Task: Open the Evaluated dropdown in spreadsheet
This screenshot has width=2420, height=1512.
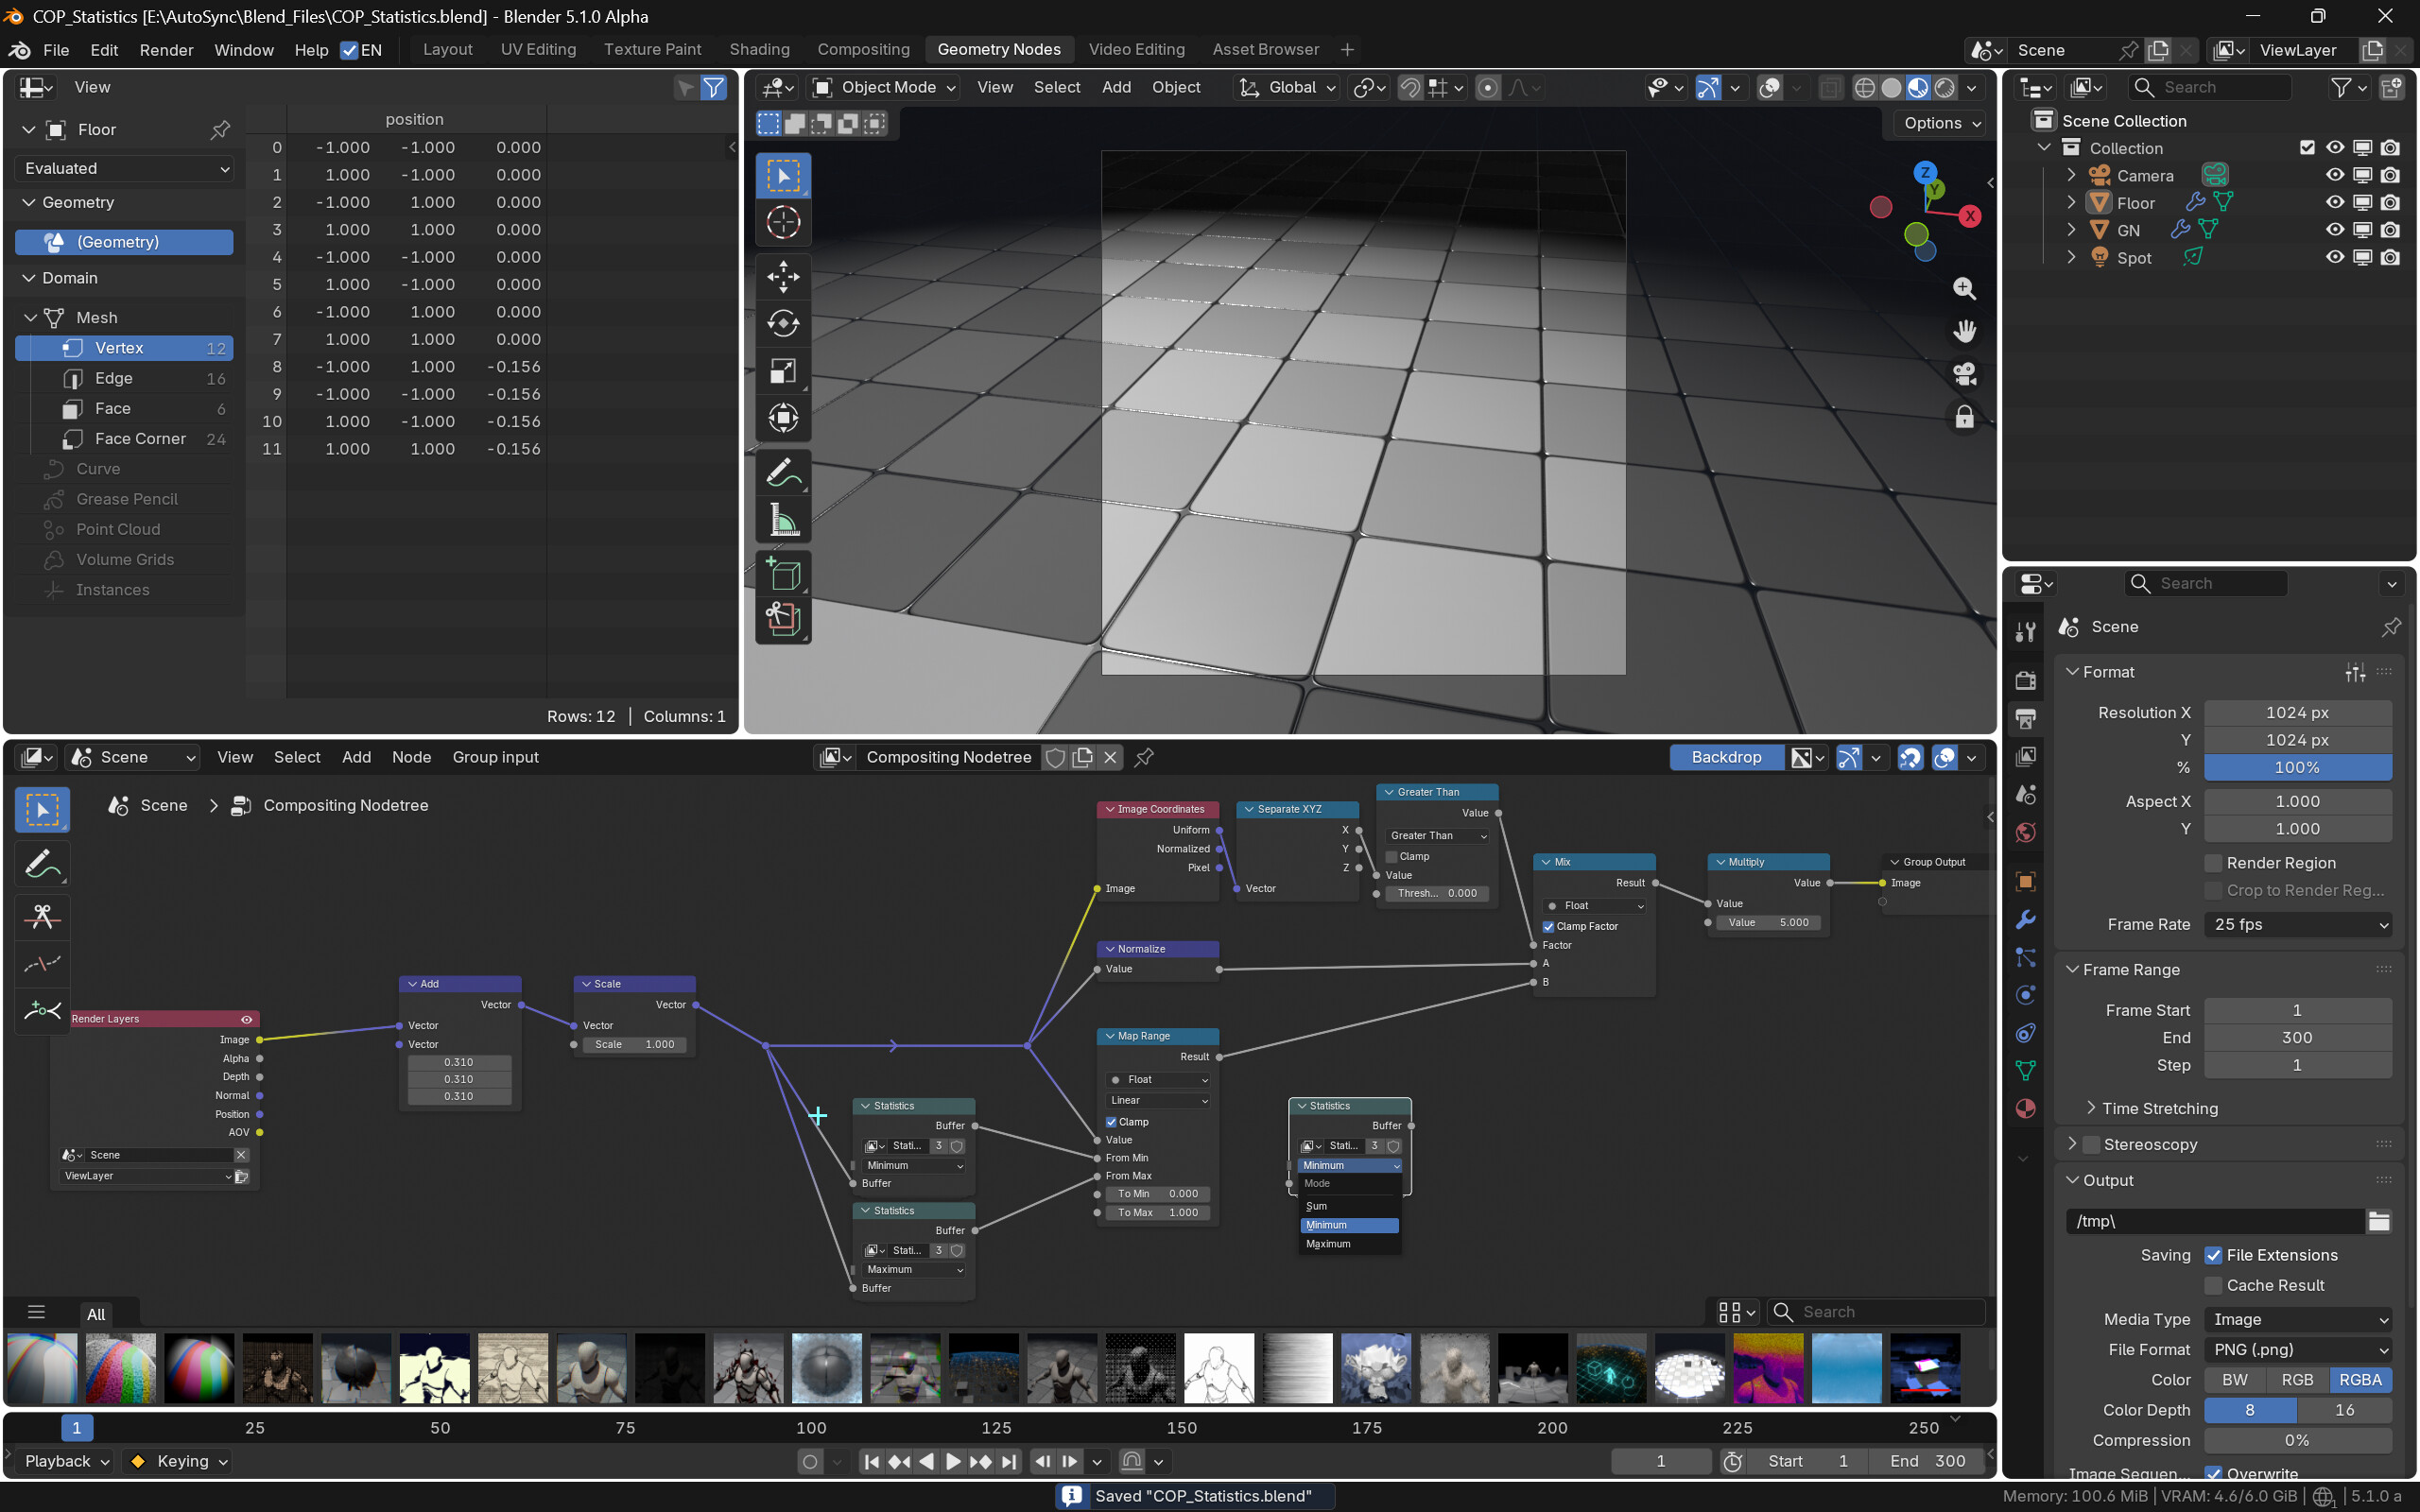Action: pos(125,168)
